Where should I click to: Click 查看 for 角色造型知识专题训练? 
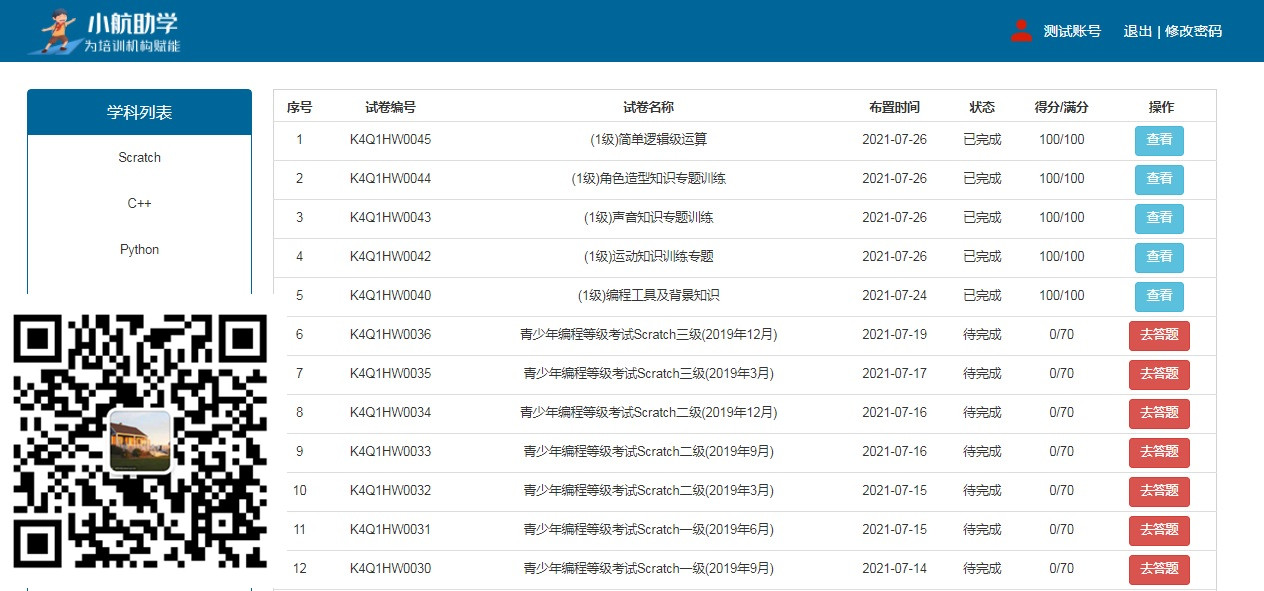[x=1159, y=179]
